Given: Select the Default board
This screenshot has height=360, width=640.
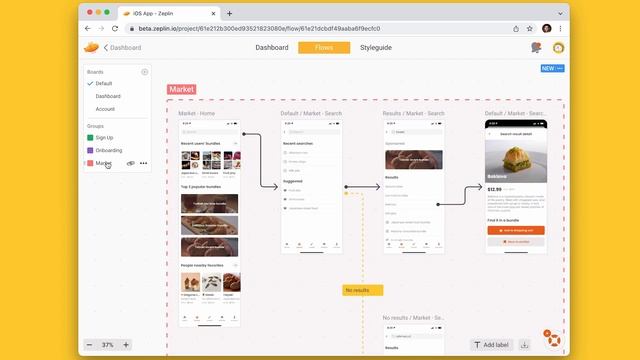Looking at the screenshot, I should [104, 83].
